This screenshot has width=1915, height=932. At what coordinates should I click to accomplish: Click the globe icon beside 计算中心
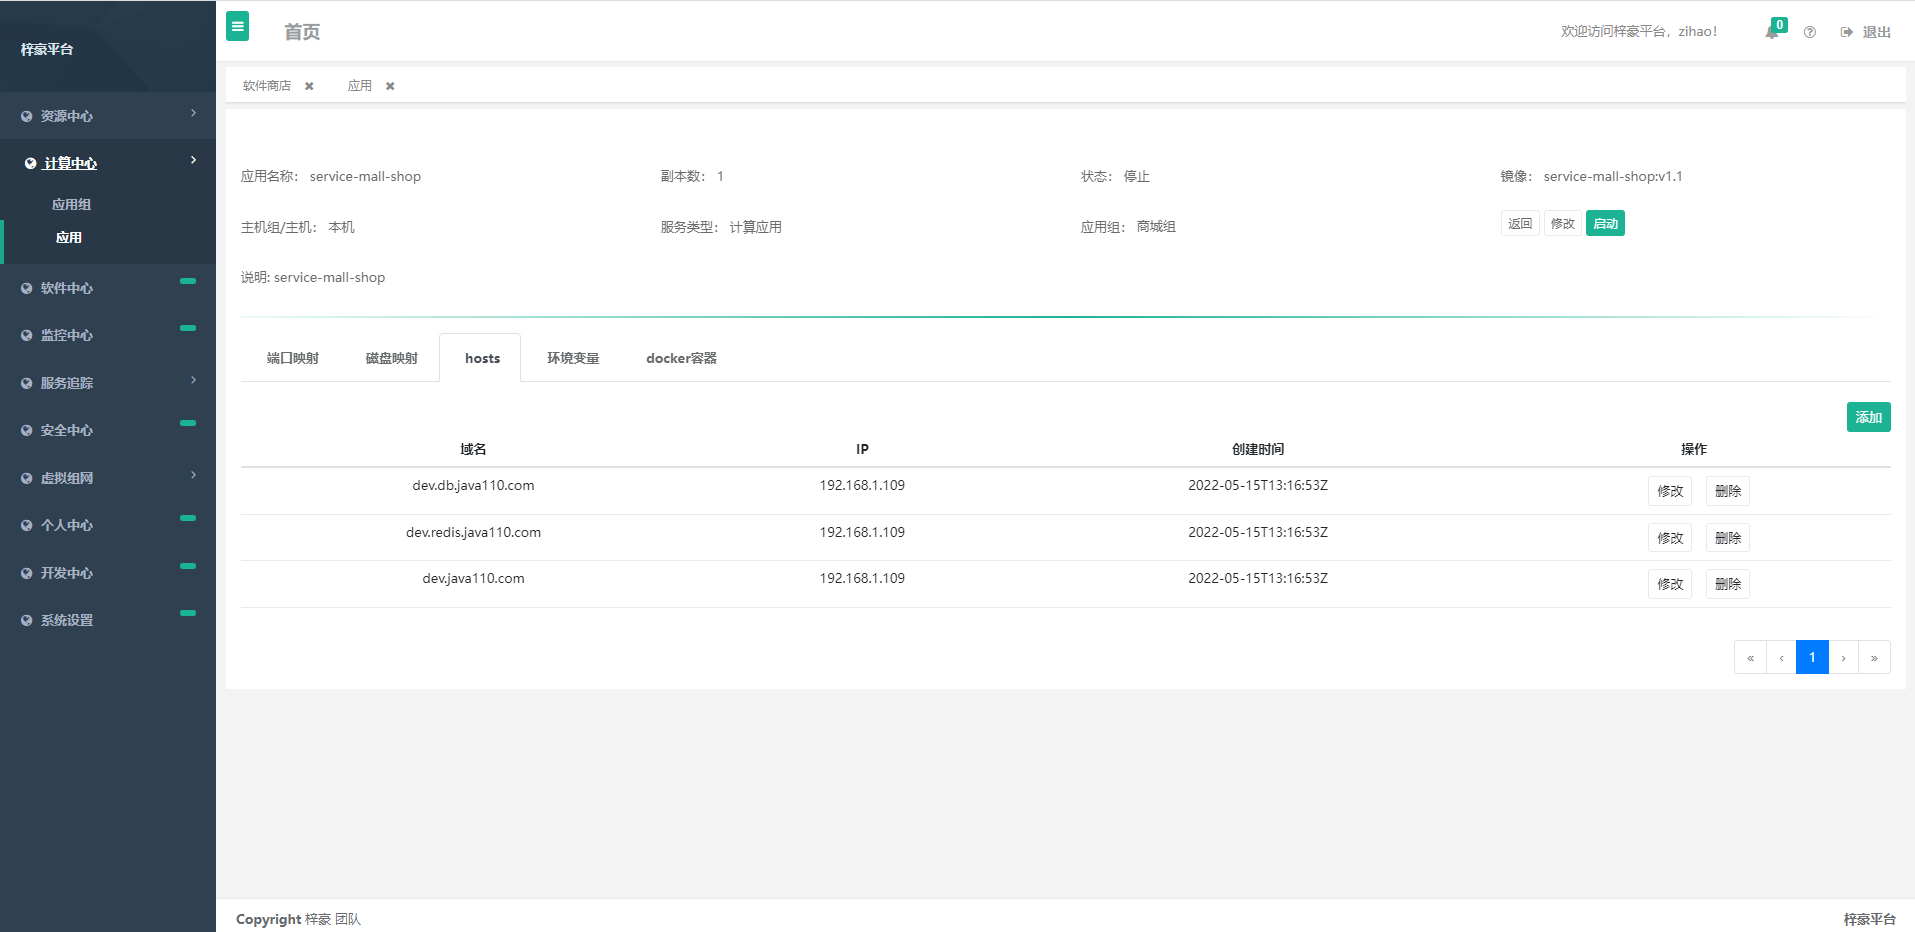pos(31,163)
